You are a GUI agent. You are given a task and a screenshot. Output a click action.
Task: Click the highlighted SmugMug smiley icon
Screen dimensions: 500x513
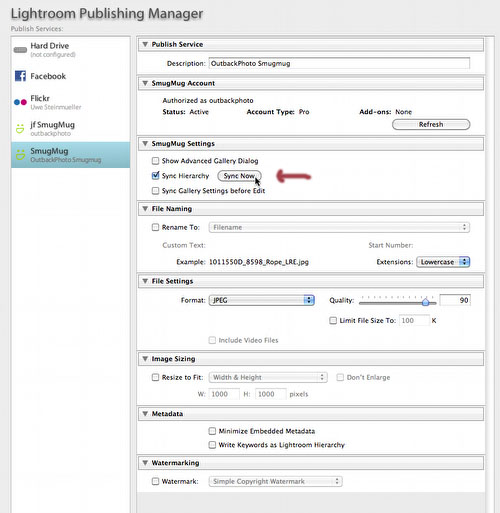tap(20, 155)
